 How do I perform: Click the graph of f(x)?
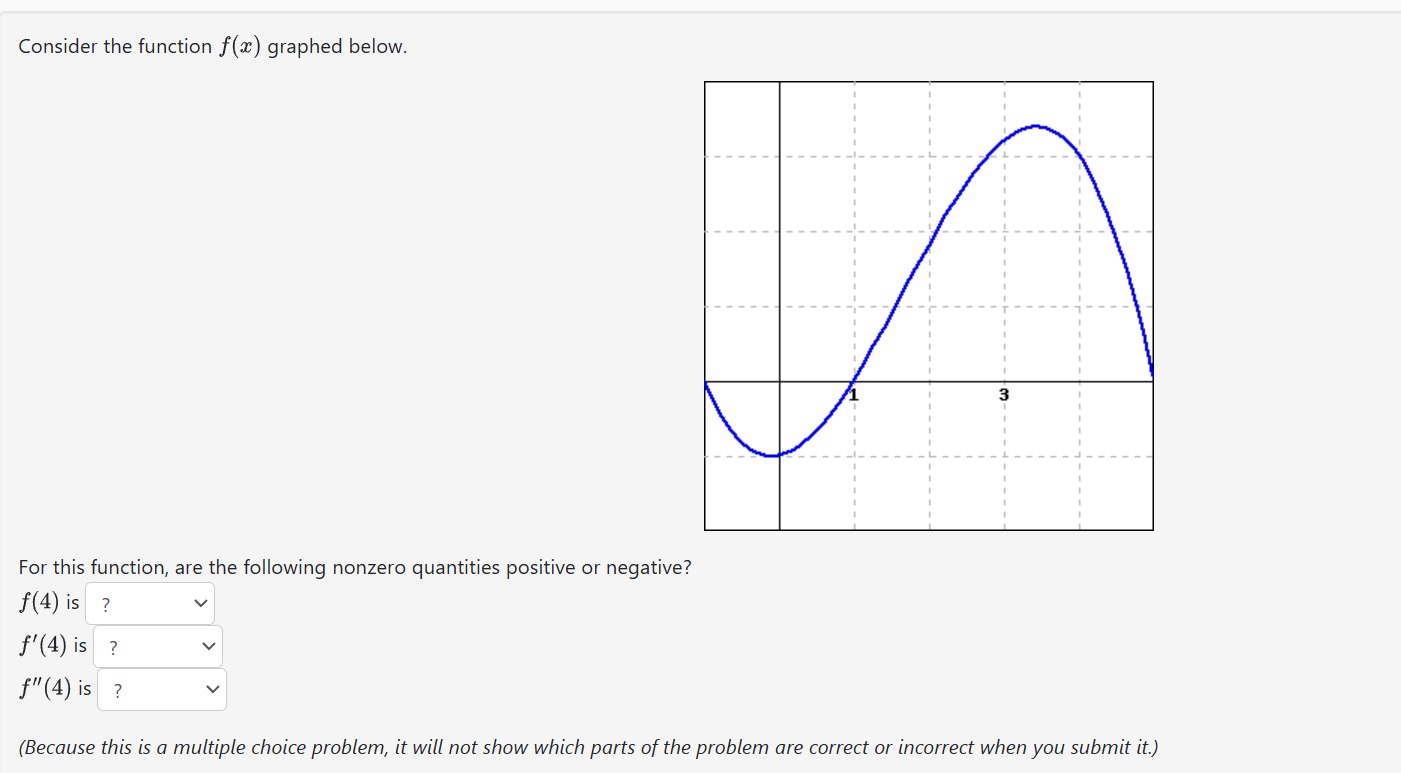pyautogui.click(x=929, y=306)
